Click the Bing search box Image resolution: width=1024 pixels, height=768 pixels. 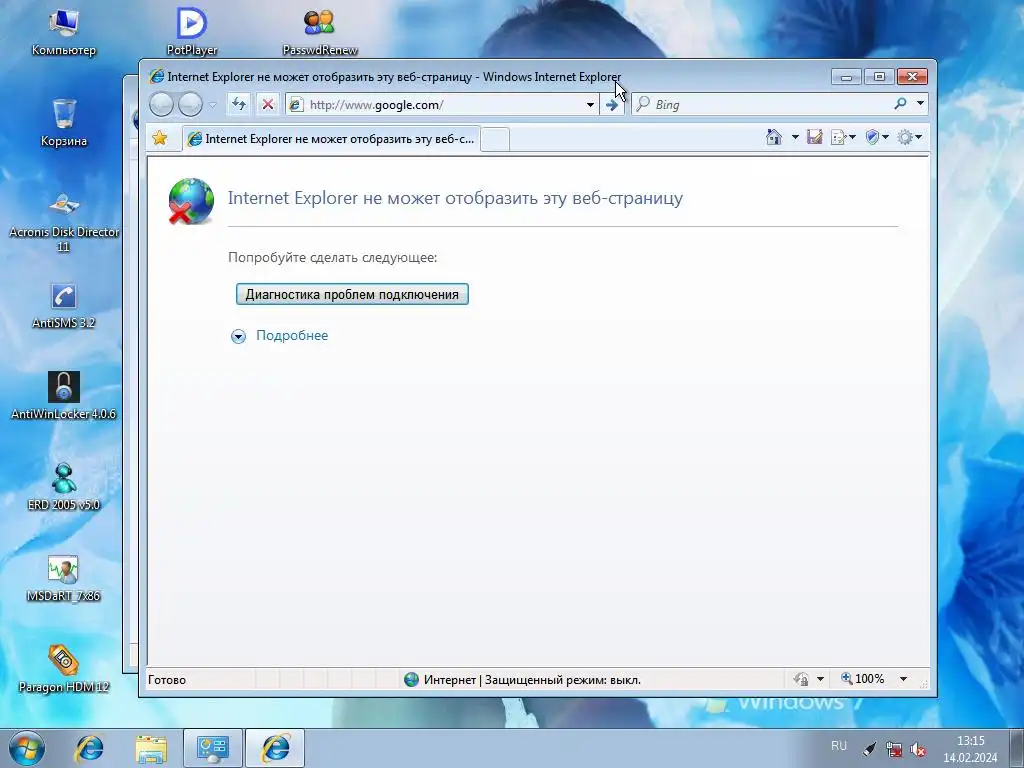point(761,104)
